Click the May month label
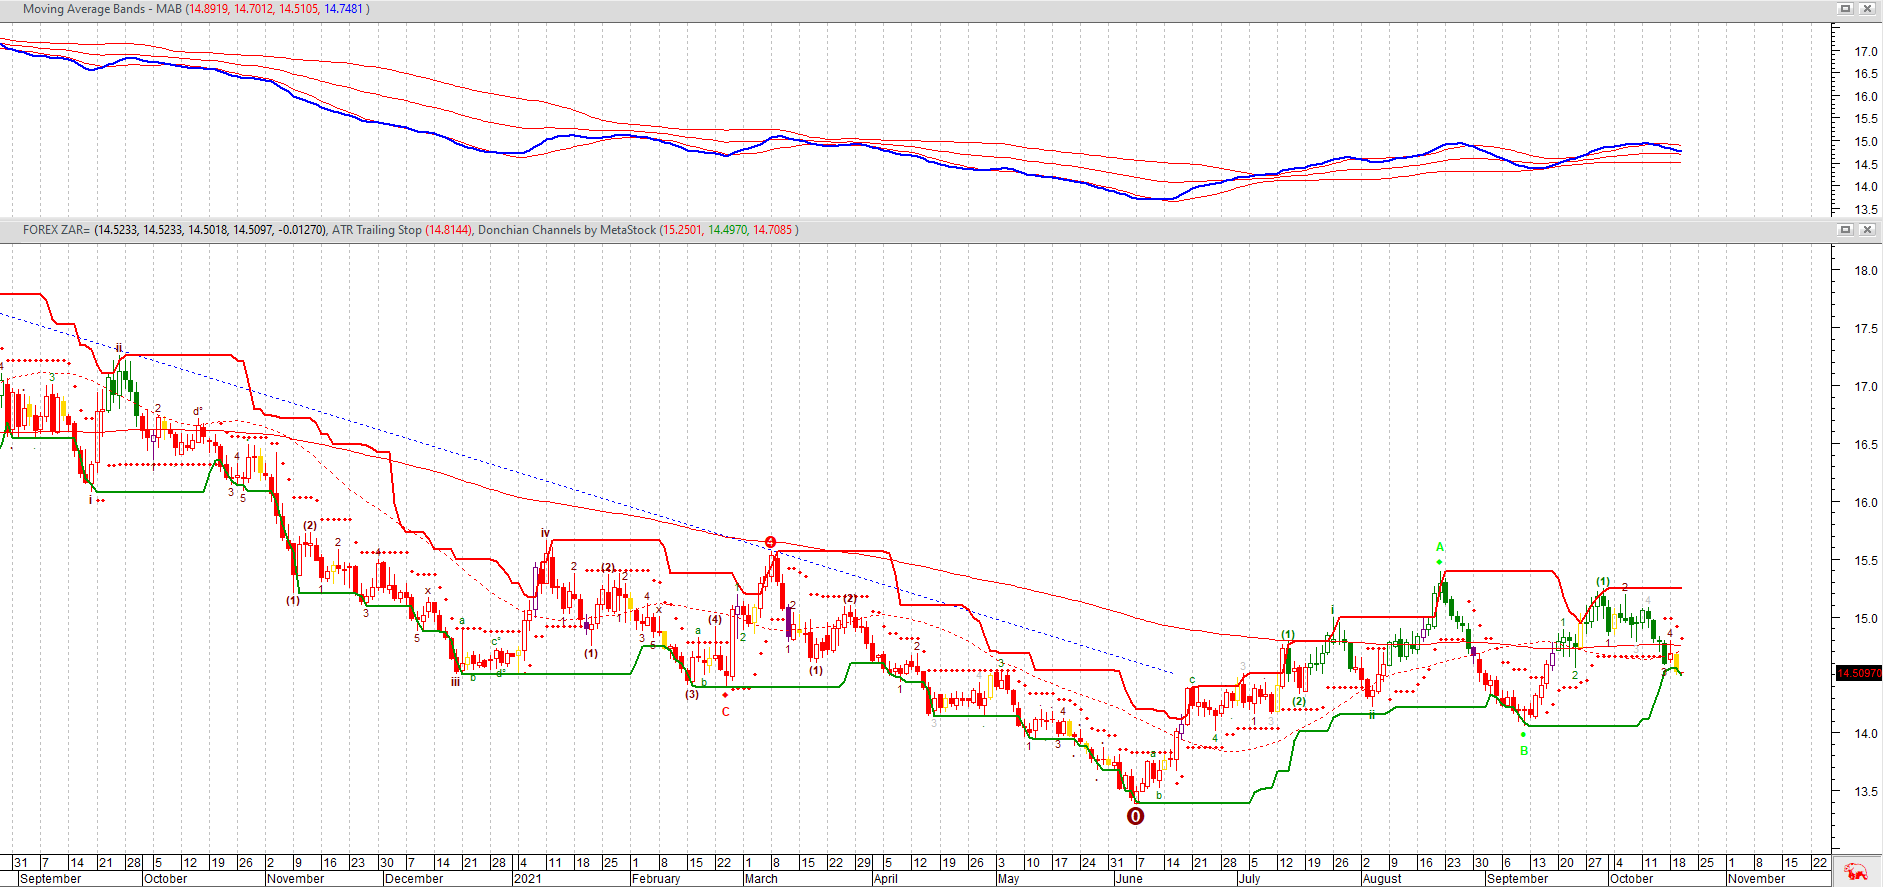Screen dimensions: 1883x887 pyautogui.click(x=1009, y=879)
